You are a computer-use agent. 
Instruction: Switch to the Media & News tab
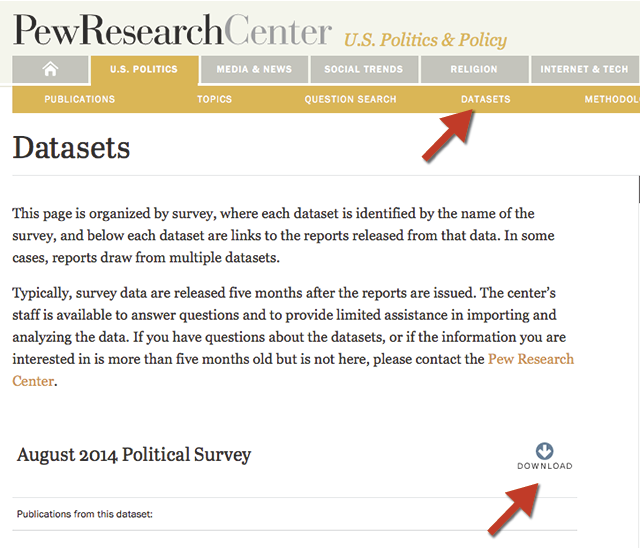click(253, 69)
